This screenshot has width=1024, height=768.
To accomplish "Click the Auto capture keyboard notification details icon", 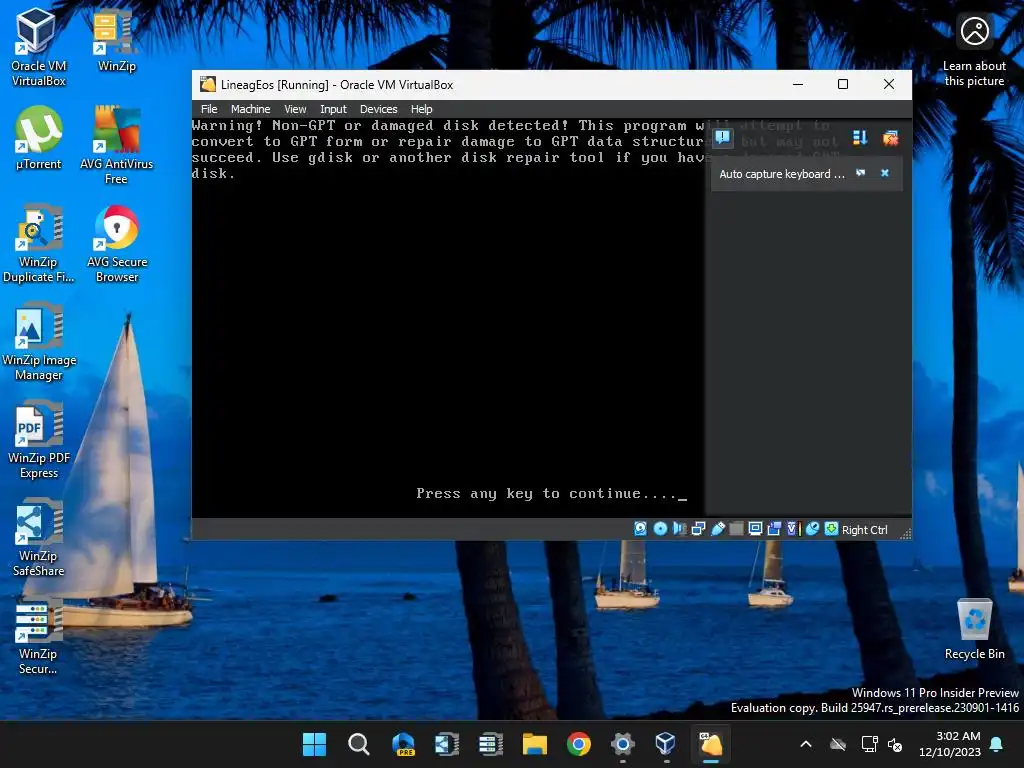I will tap(861, 173).
